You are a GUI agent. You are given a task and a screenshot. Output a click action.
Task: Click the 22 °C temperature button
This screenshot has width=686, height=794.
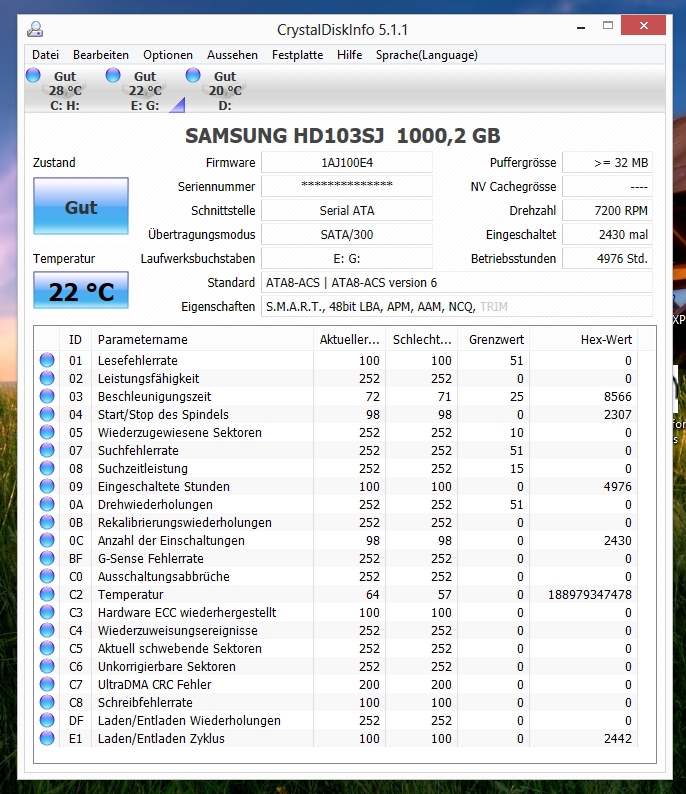point(81,291)
